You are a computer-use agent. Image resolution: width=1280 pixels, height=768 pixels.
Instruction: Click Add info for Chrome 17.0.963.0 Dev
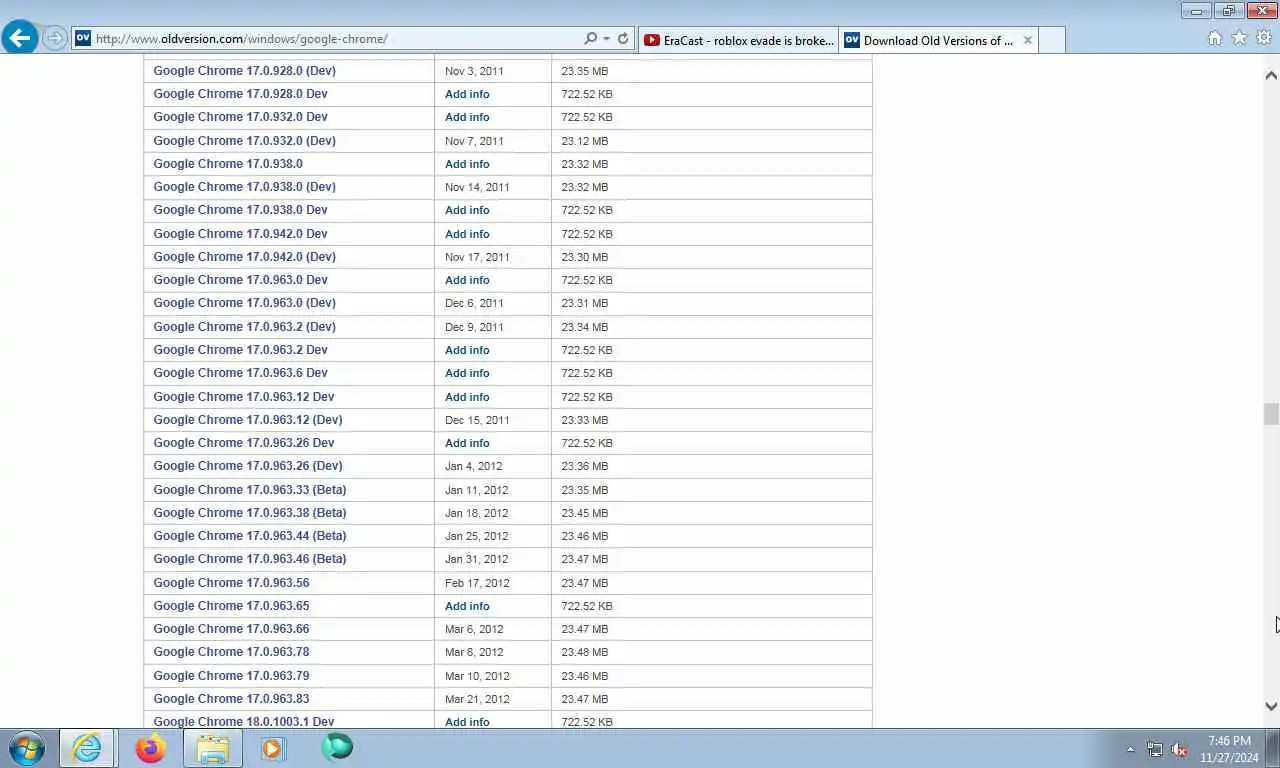click(x=467, y=280)
